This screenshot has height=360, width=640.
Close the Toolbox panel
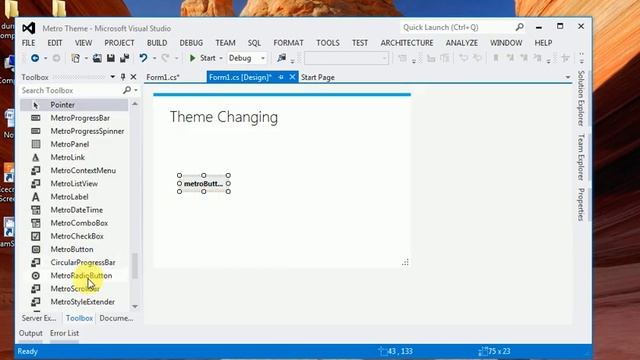(133, 77)
